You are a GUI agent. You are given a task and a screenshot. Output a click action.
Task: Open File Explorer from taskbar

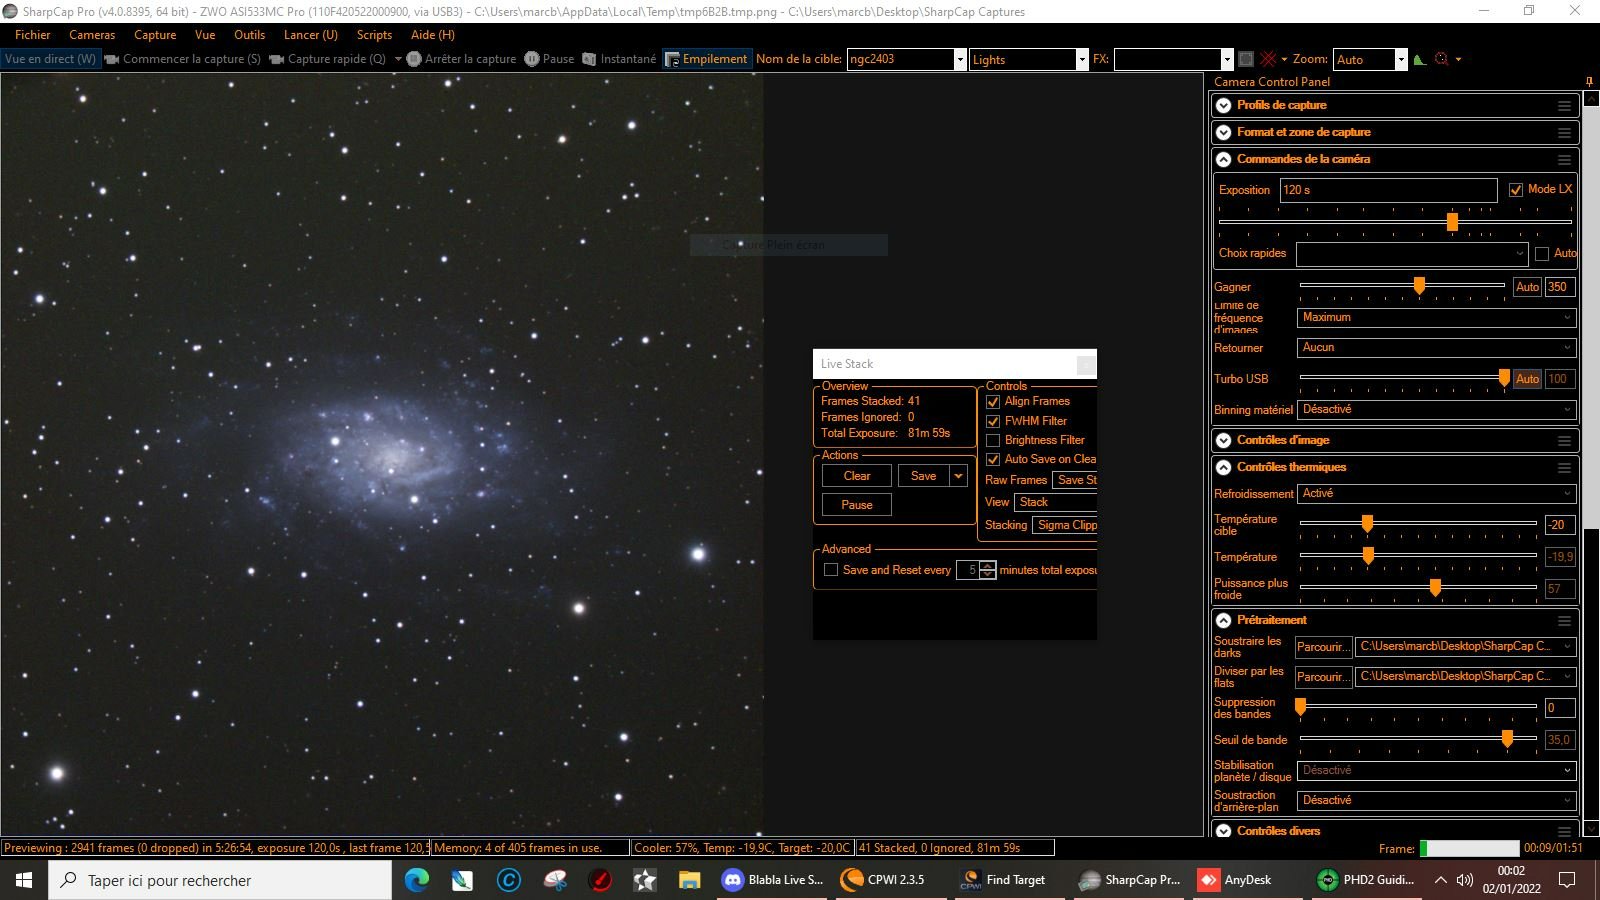click(690, 880)
